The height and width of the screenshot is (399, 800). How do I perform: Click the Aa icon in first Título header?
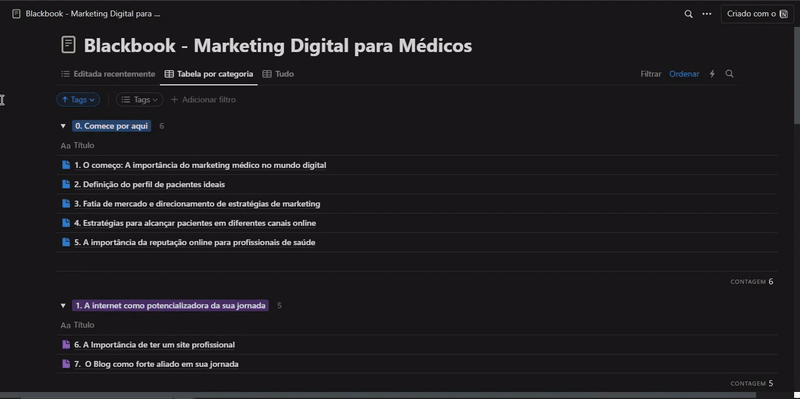coord(65,146)
